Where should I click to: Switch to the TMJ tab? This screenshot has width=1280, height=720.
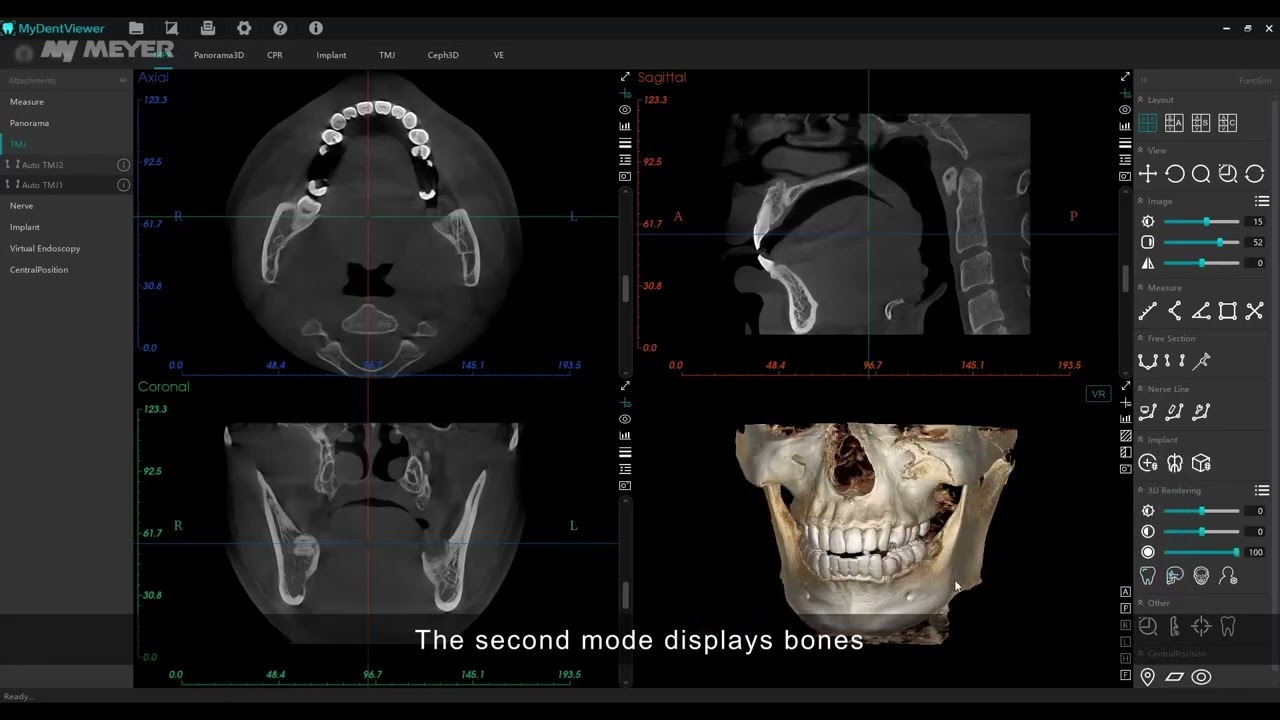(x=387, y=55)
